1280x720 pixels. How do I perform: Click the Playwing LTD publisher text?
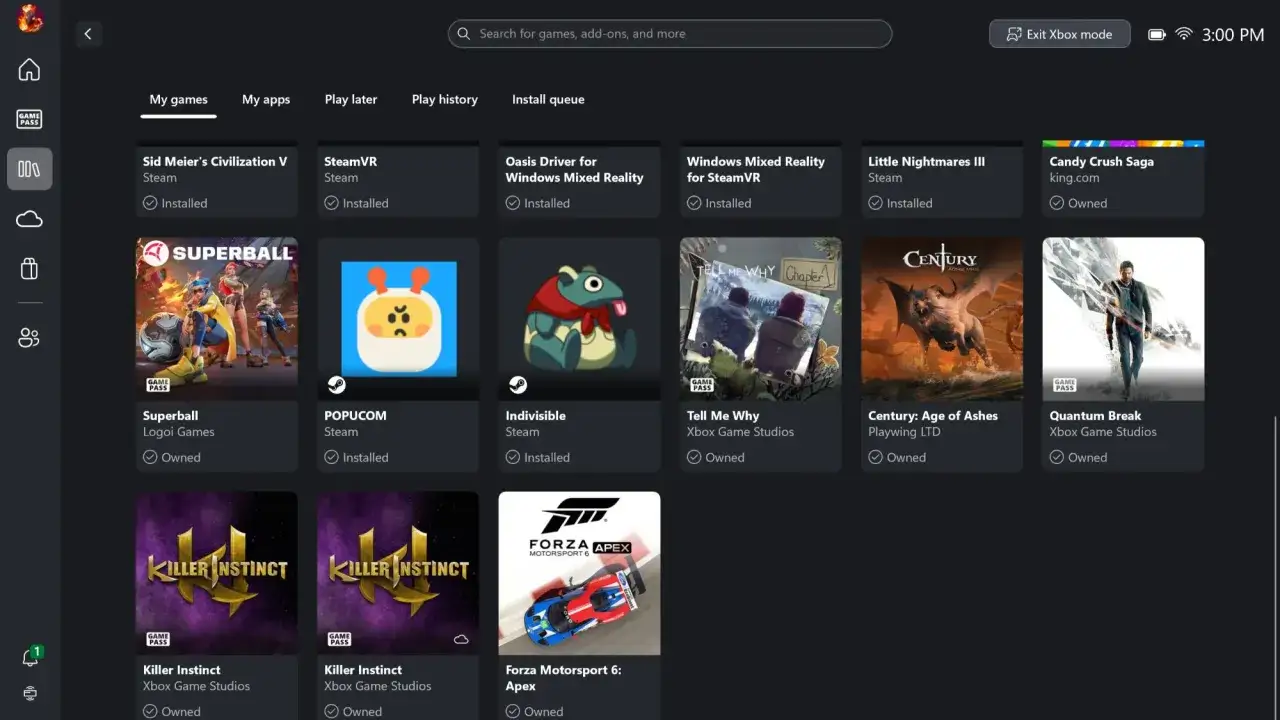pyautogui.click(x=904, y=432)
